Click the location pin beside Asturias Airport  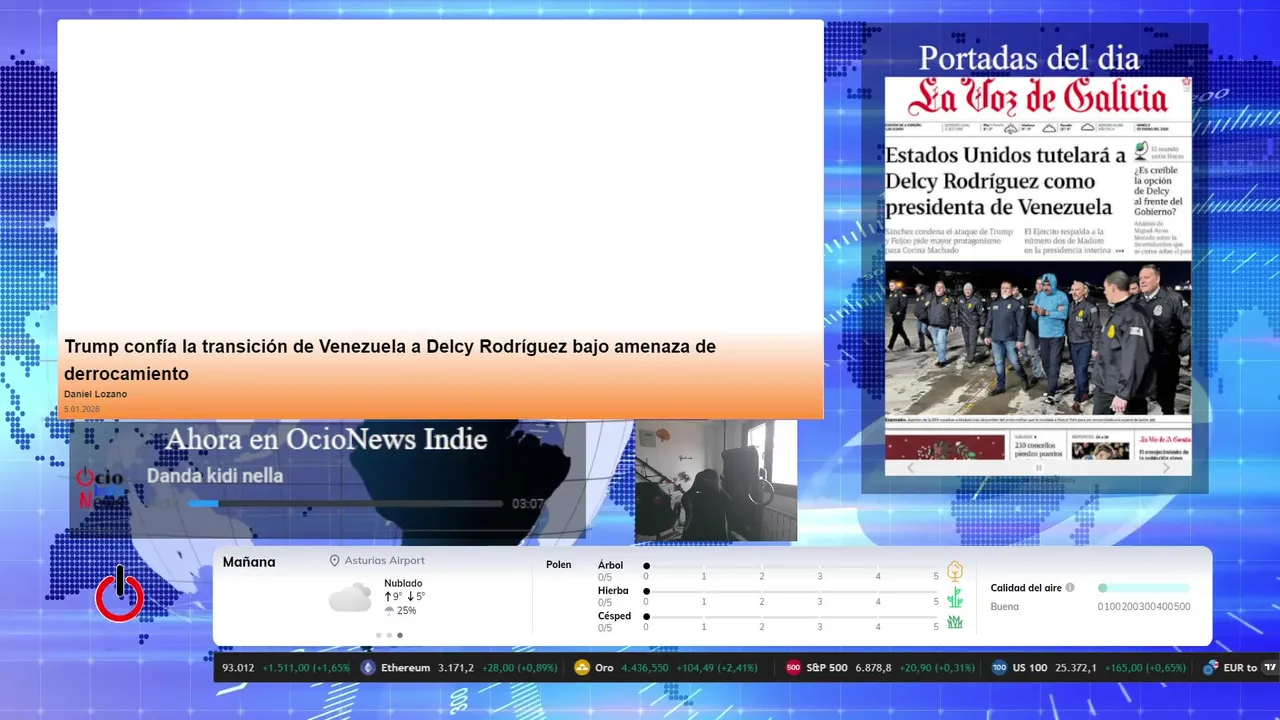[x=335, y=561]
